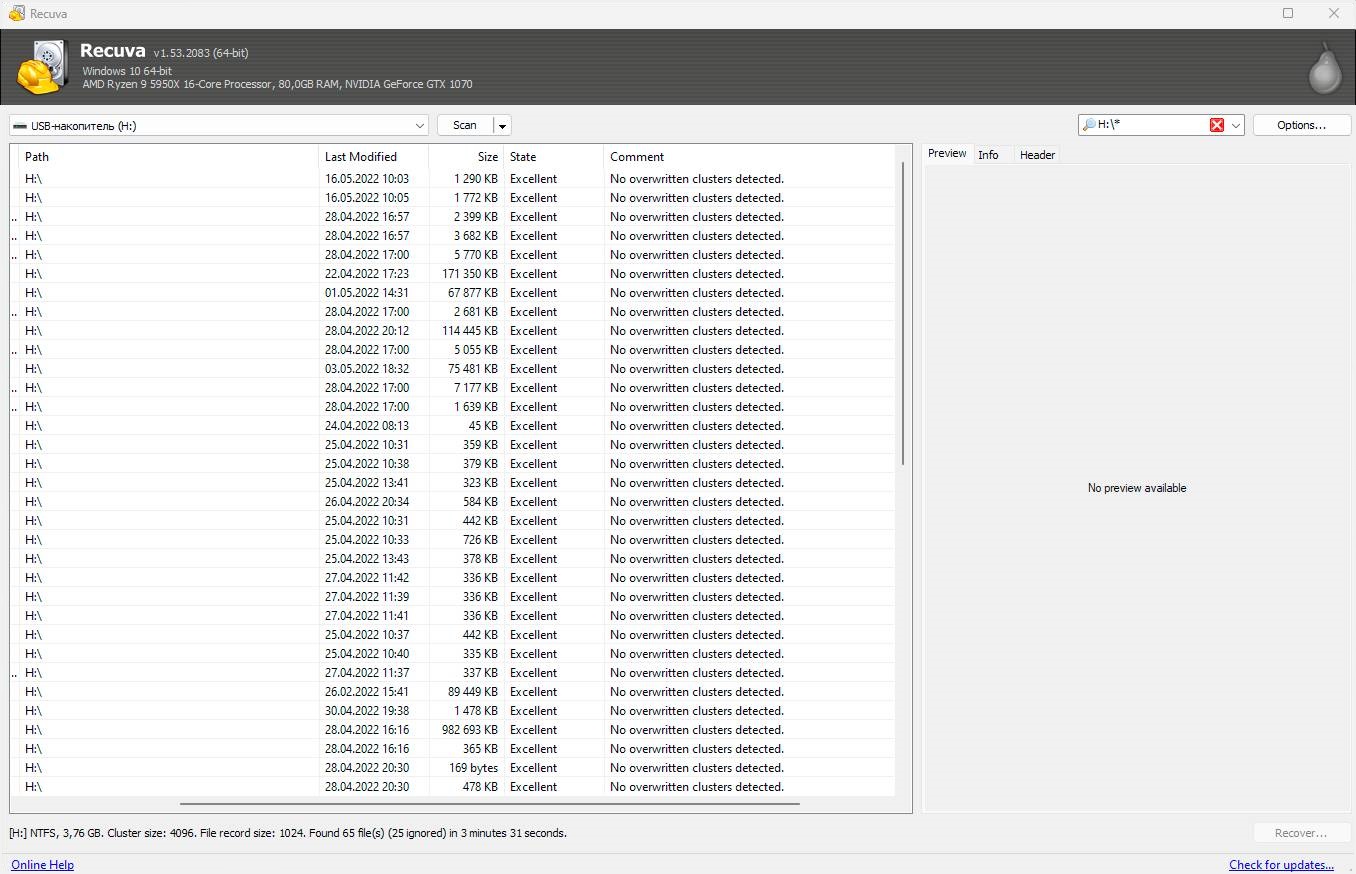The height and width of the screenshot is (874, 1356).
Task: Switch to the Preview tab
Action: point(947,153)
